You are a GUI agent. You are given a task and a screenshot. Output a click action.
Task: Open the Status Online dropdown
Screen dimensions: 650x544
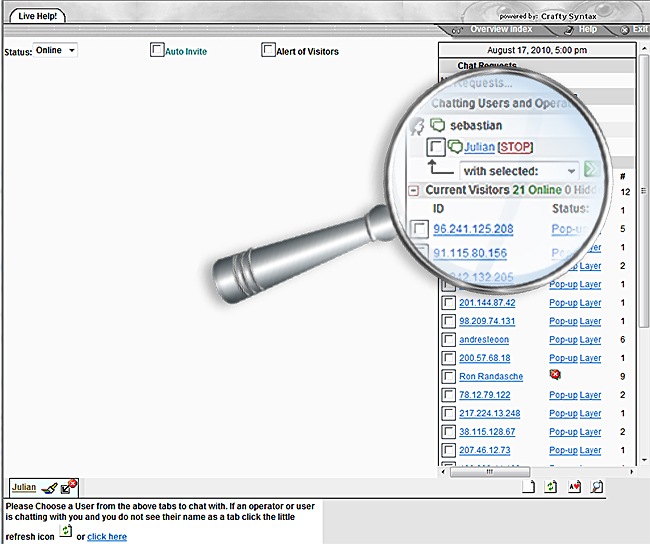(56, 50)
